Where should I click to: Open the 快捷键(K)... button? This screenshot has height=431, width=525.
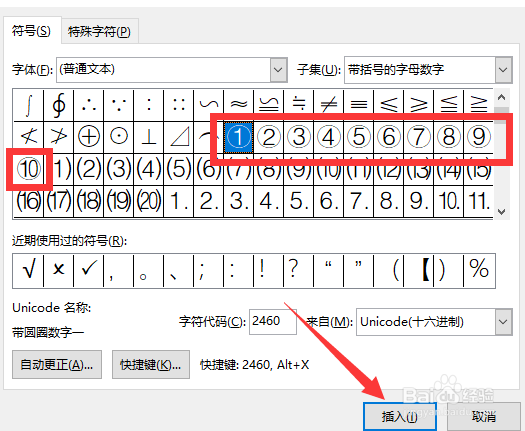coord(151,364)
